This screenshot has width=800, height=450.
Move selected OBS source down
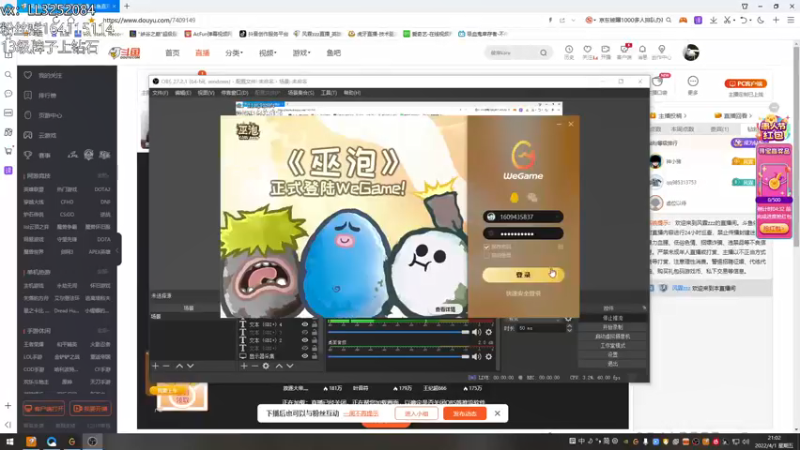point(290,366)
